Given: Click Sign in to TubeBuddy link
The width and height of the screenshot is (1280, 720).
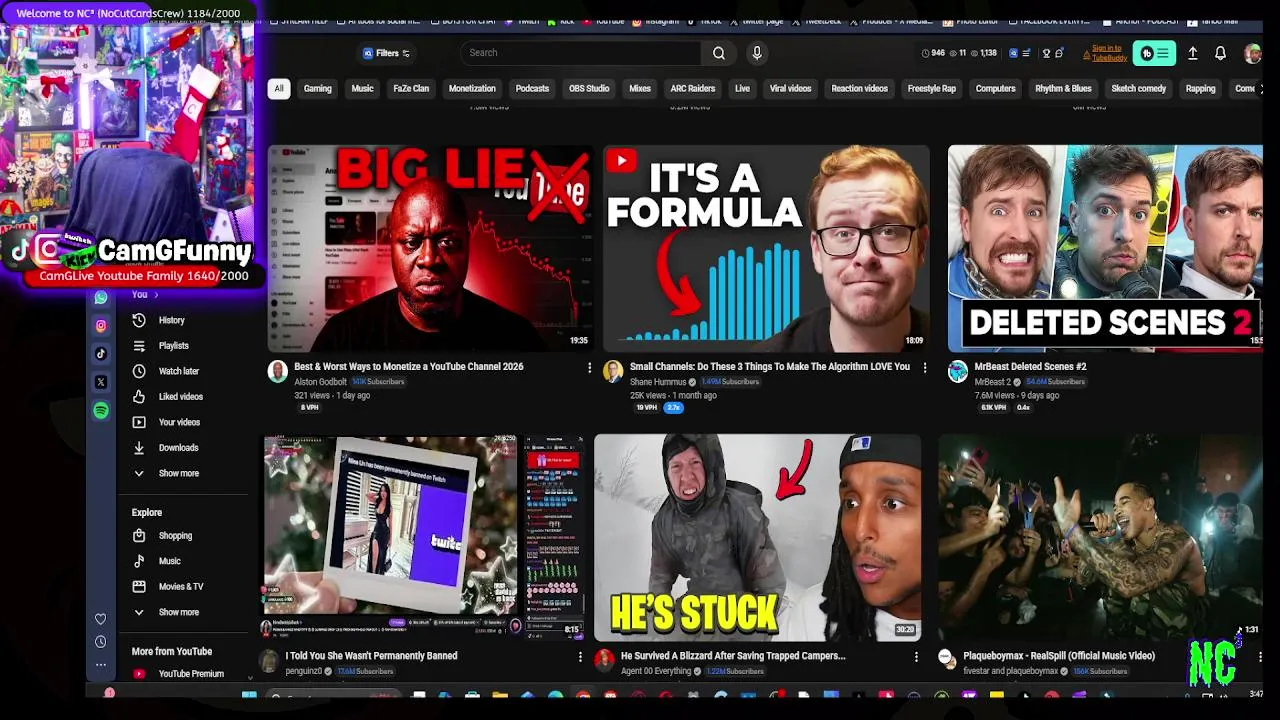Looking at the screenshot, I should click(x=1108, y=53).
